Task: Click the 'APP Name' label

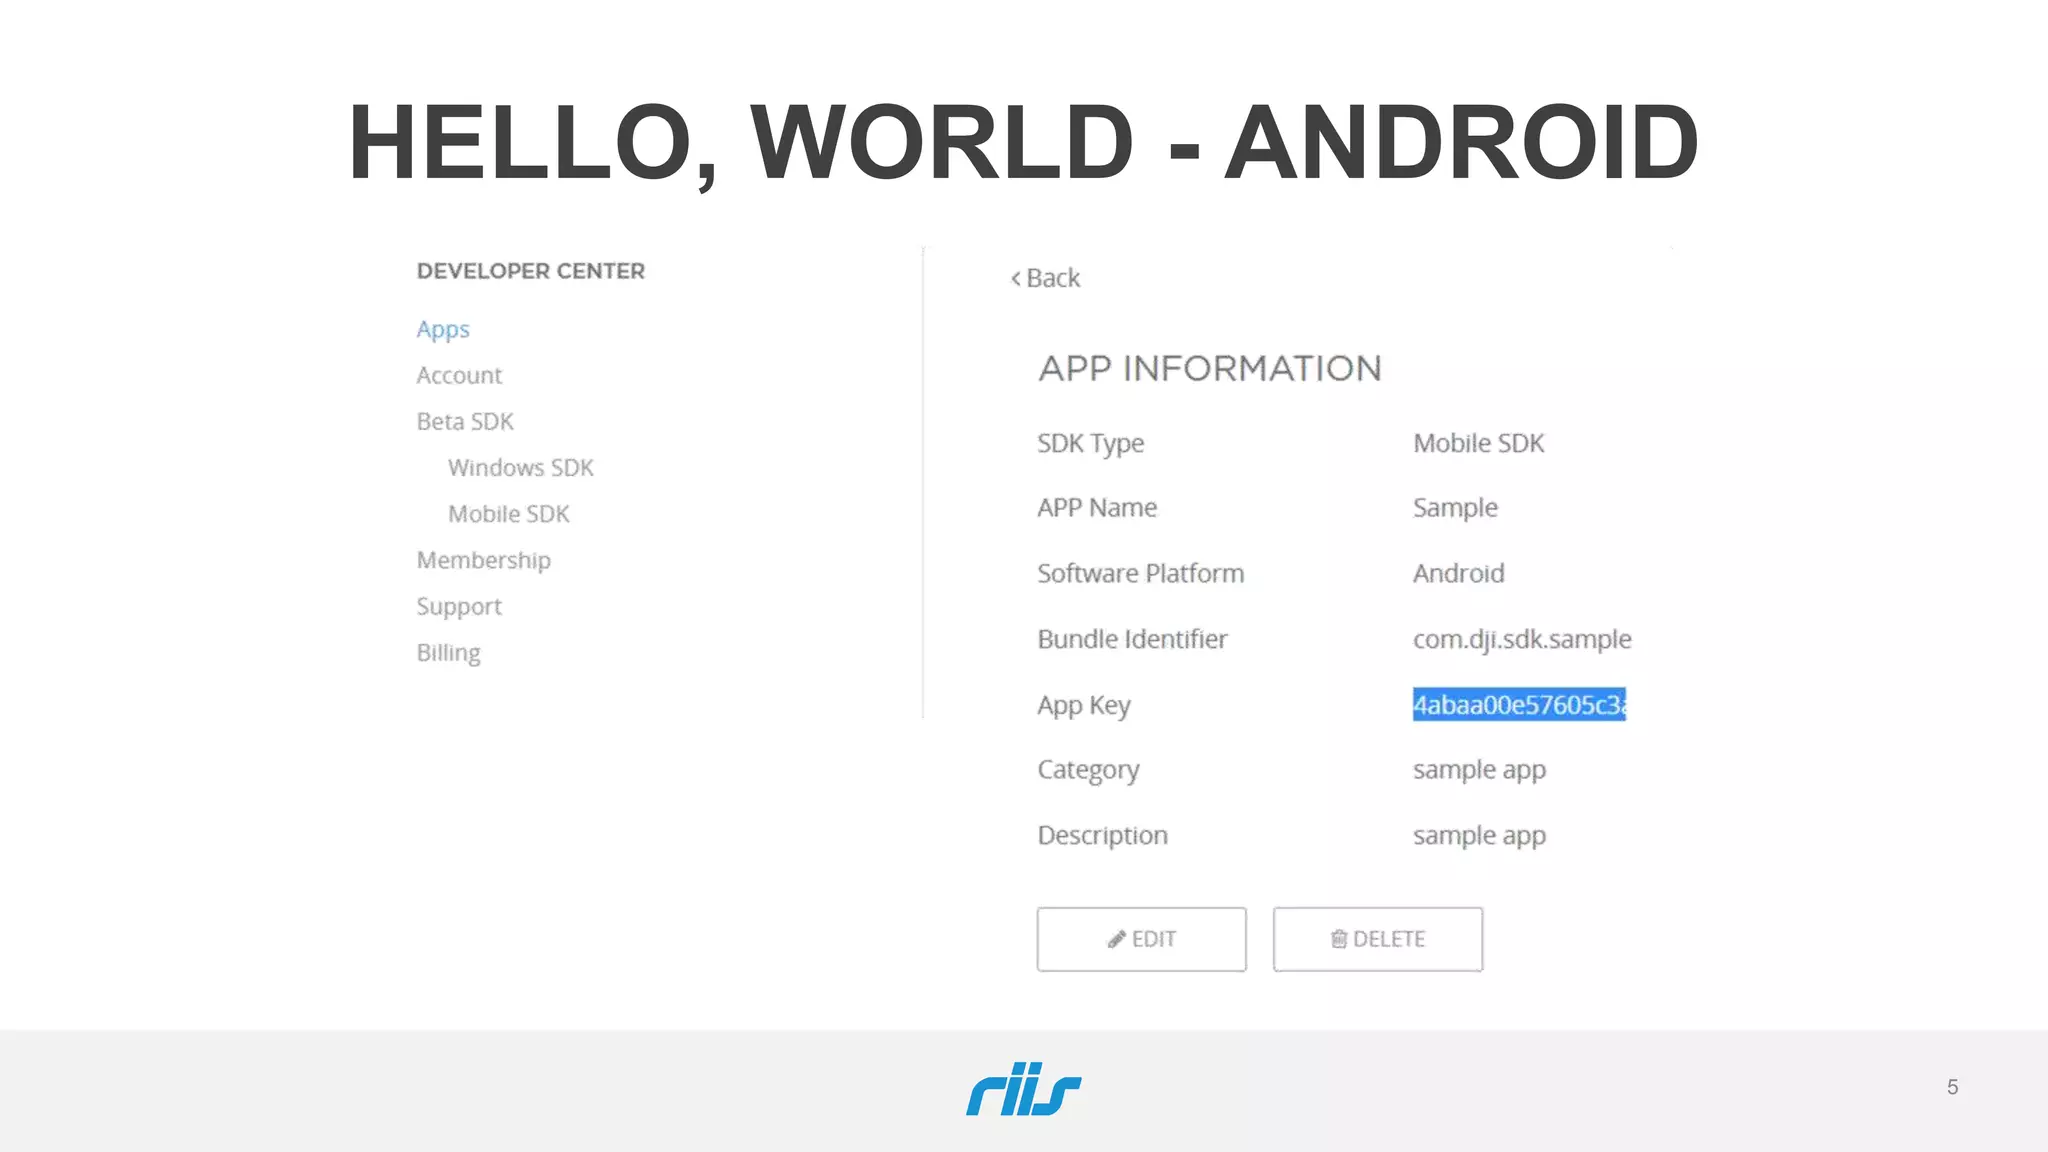Action: click(1096, 508)
